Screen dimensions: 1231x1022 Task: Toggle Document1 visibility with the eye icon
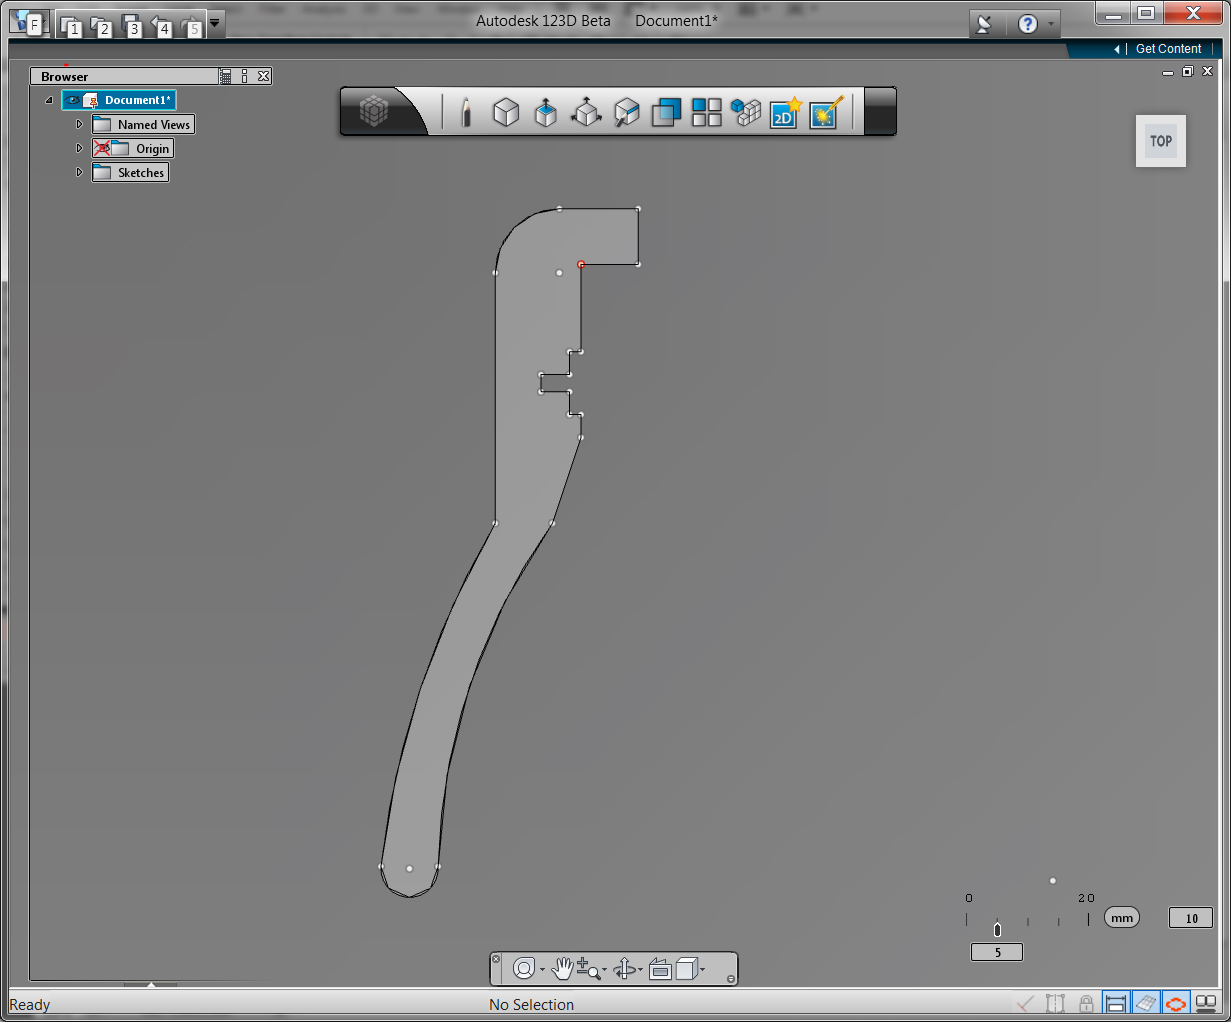click(72, 100)
